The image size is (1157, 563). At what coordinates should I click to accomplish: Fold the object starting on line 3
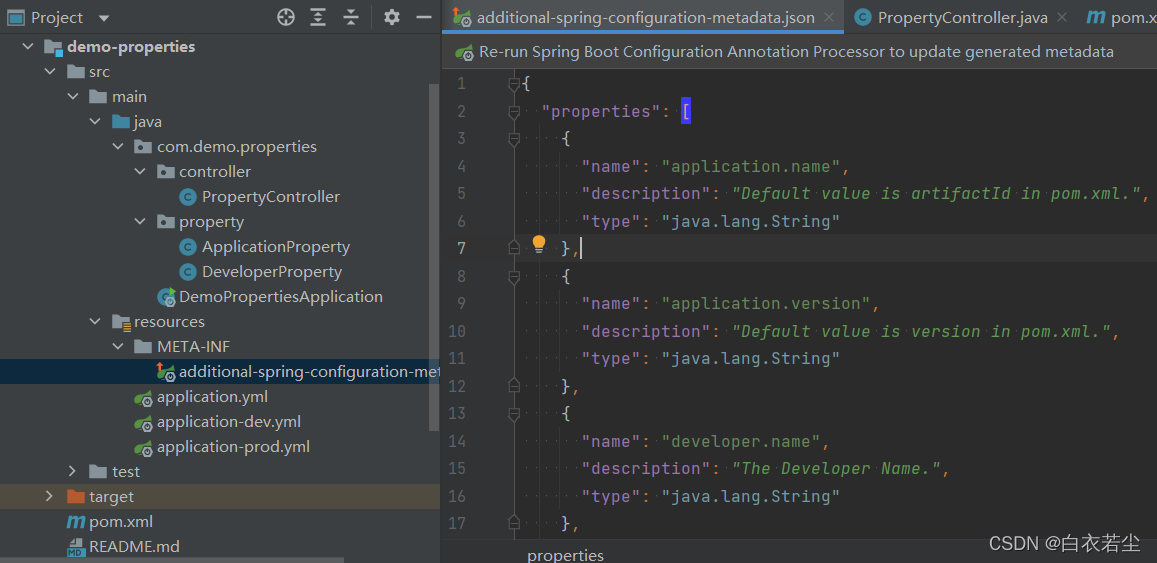pyautogui.click(x=514, y=139)
